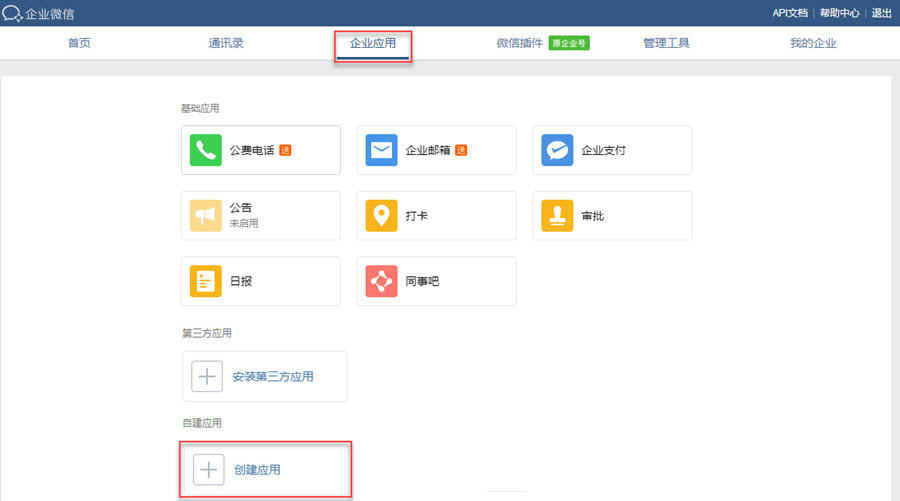Open the 管理工具 tab
This screenshot has height=501, width=900.
(x=666, y=43)
